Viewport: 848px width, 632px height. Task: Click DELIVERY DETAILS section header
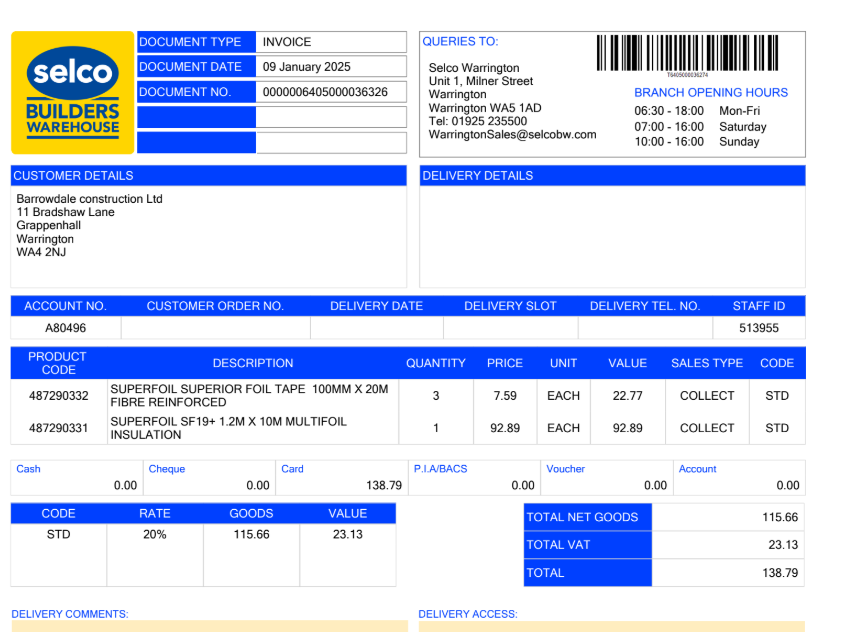(x=613, y=176)
